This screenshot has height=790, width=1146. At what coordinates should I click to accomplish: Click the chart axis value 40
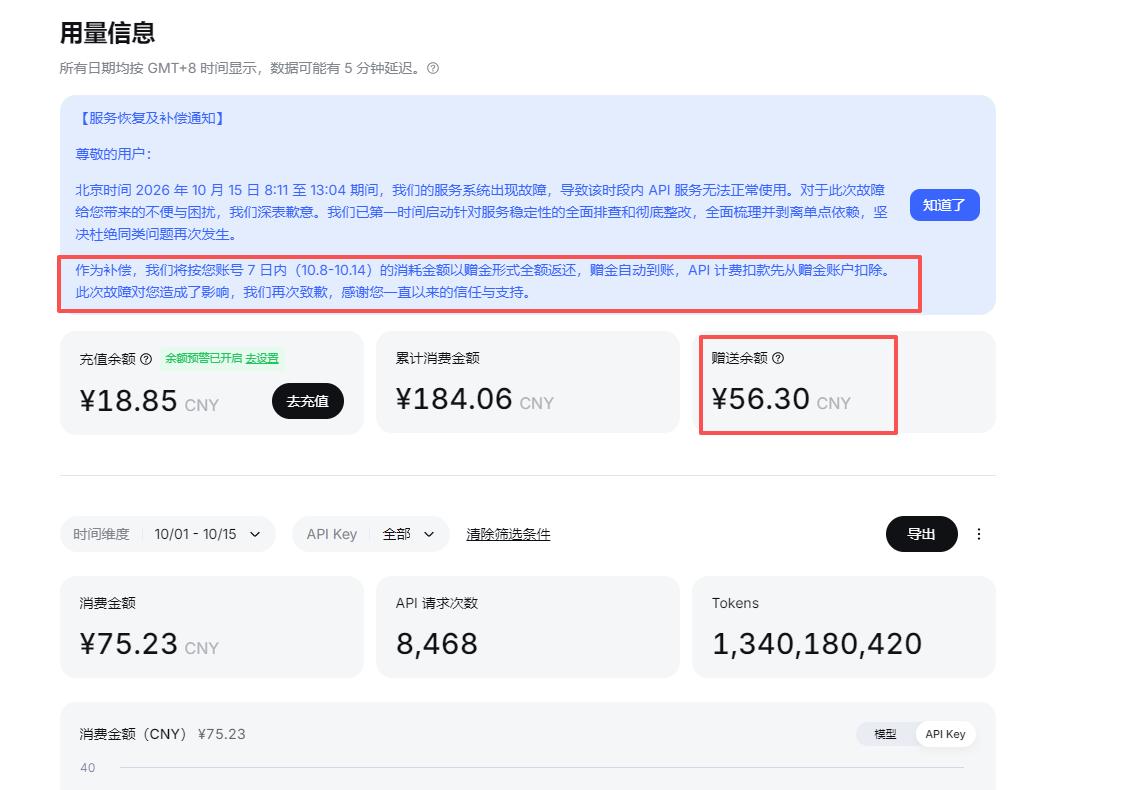coord(88,767)
